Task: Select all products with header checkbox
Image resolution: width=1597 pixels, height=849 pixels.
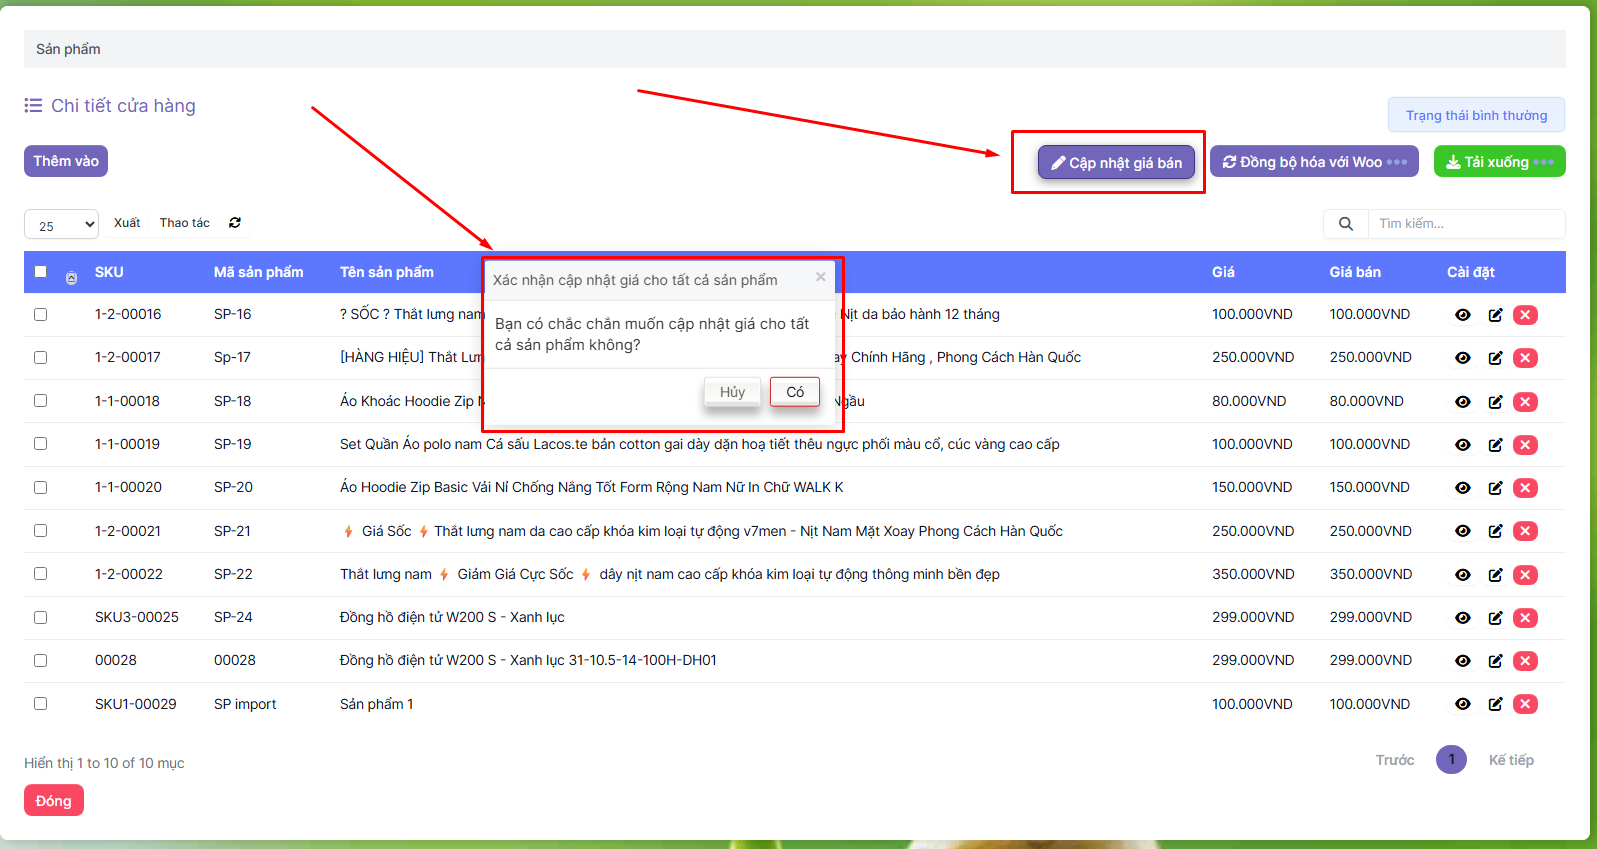Action: pyautogui.click(x=41, y=271)
